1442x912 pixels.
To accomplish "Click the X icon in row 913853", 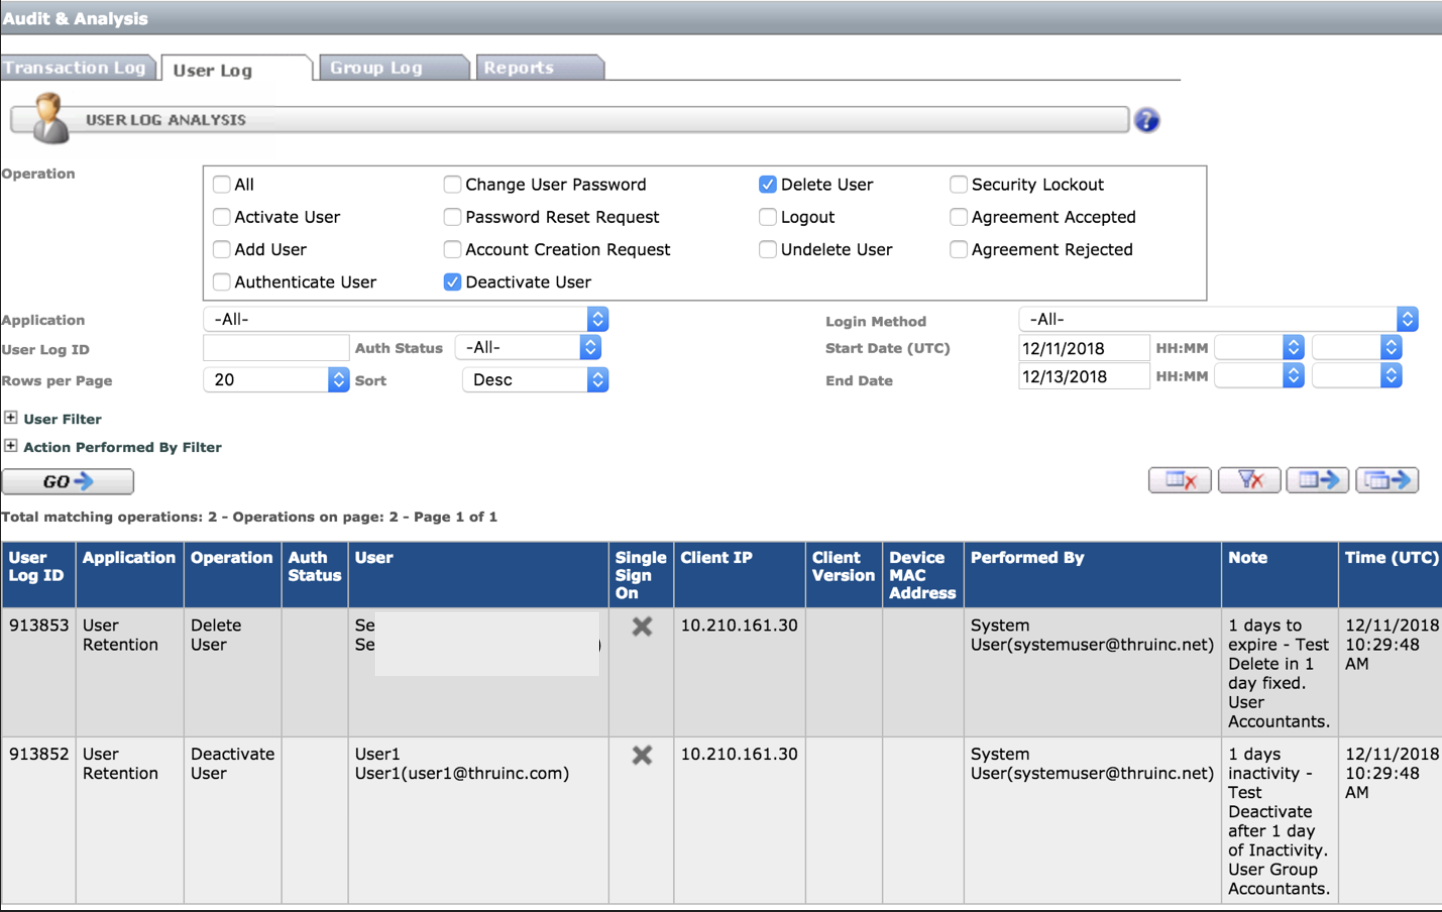I will (642, 627).
